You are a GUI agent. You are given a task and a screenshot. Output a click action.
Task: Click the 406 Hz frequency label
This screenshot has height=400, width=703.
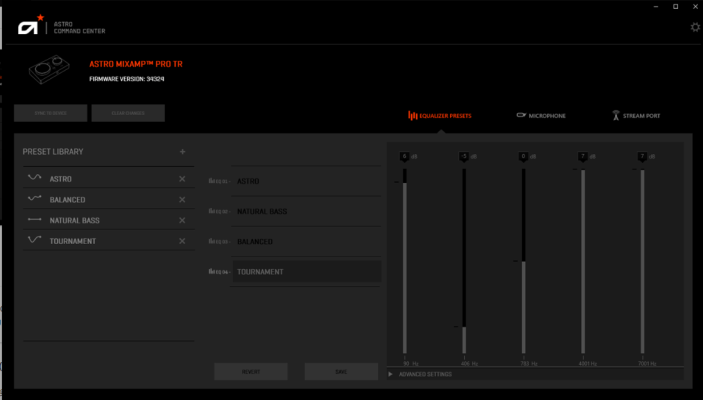point(469,364)
